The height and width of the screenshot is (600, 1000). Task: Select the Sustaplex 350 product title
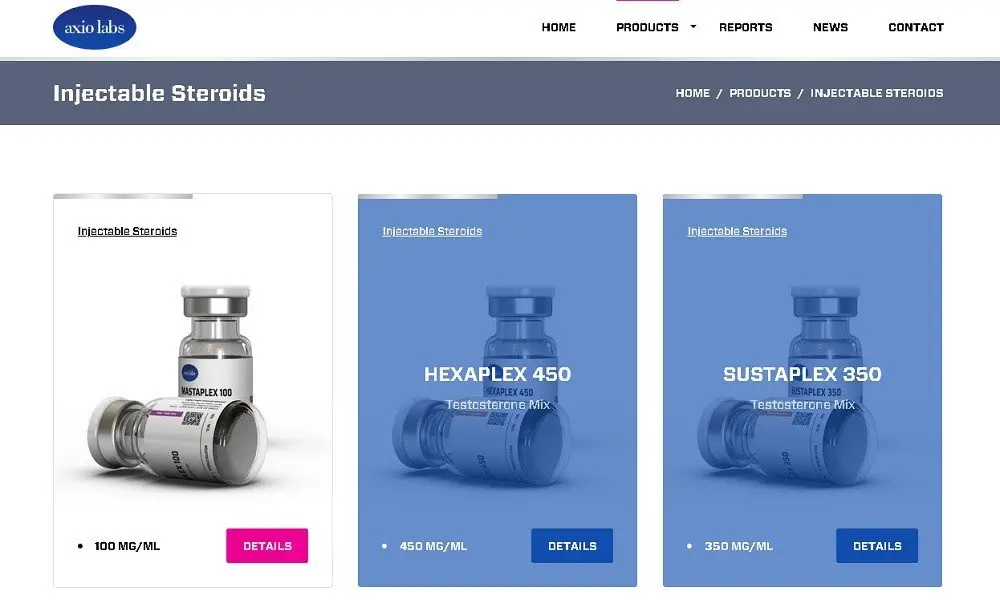(x=802, y=374)
